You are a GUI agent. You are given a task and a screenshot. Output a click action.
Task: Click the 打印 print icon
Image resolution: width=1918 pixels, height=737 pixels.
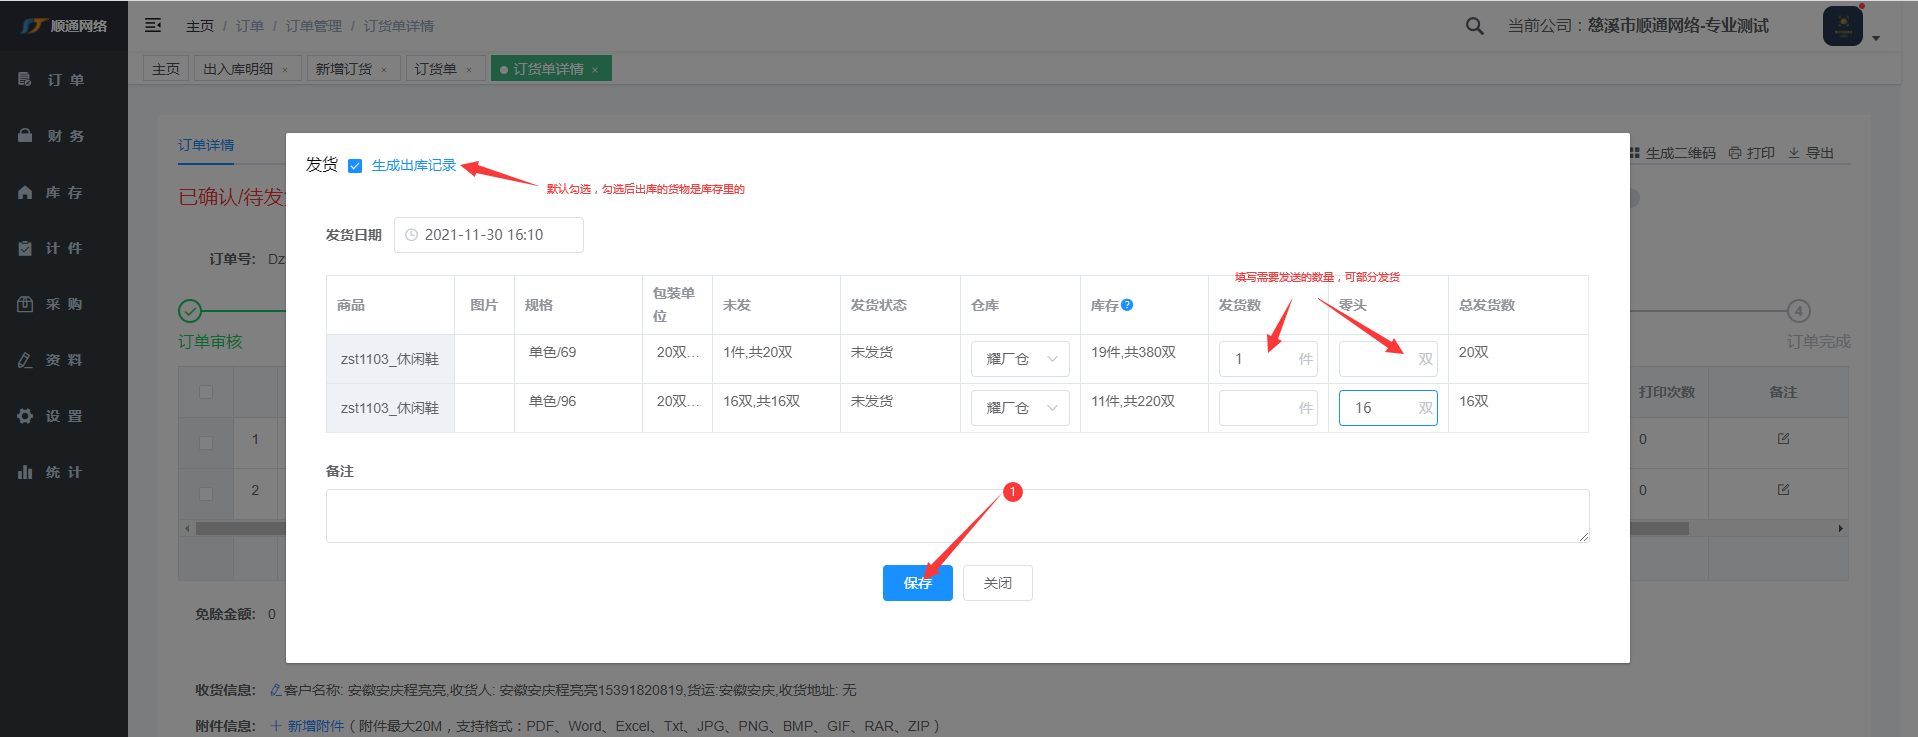tap(1735, 153)
